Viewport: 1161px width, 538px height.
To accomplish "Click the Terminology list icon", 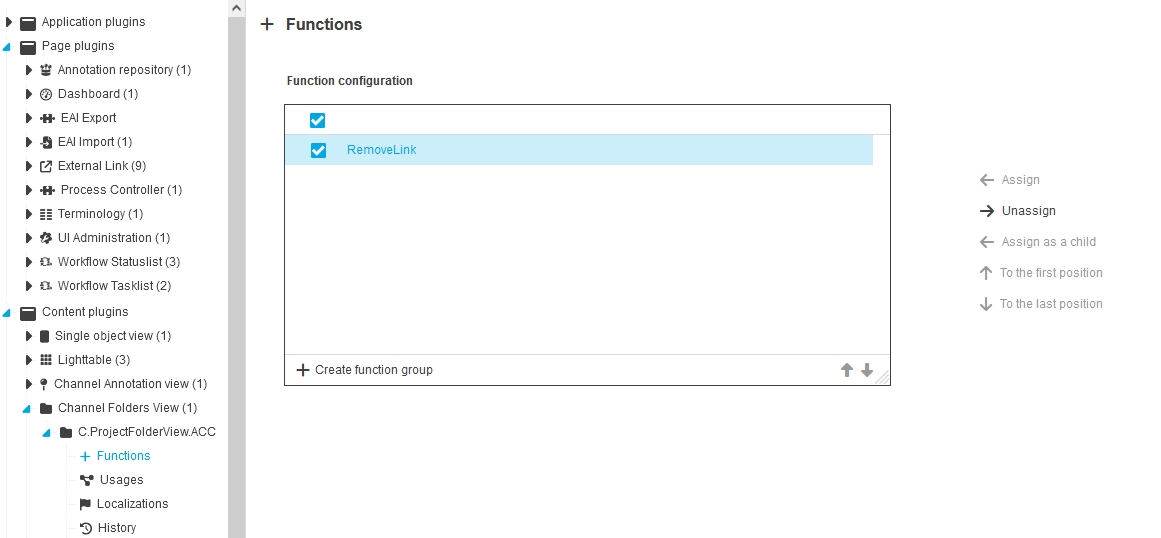I will [45, 214].
